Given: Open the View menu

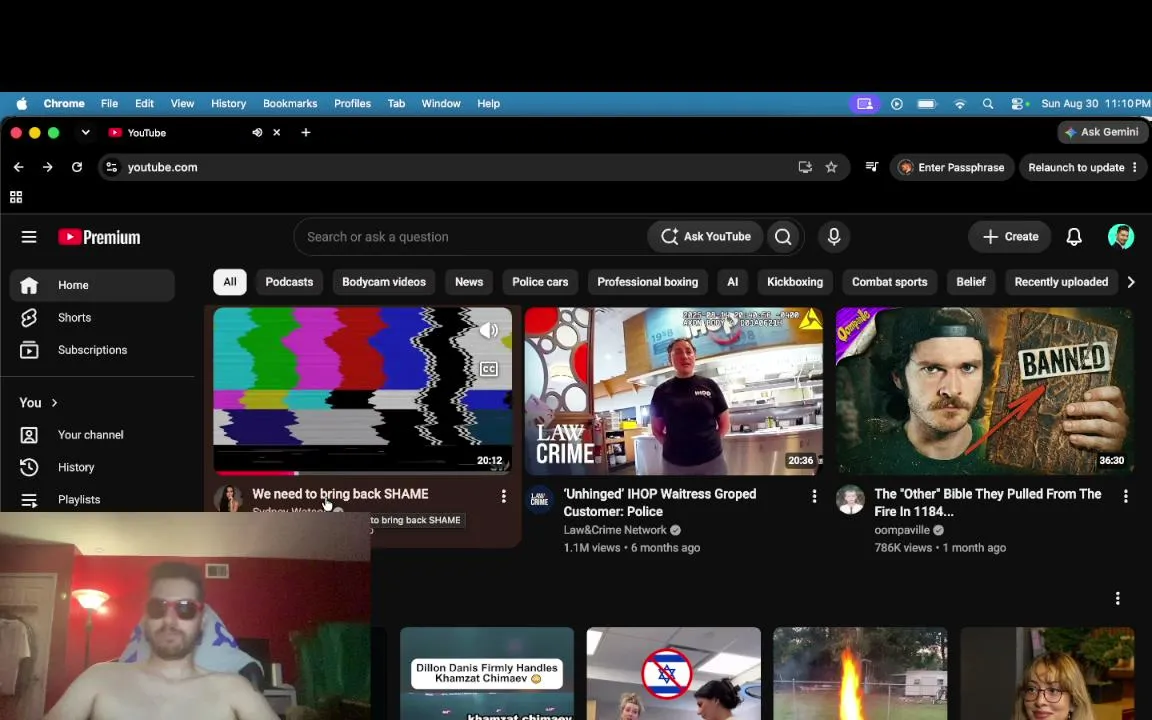Looking at the screenshot, I should [182, 104].
